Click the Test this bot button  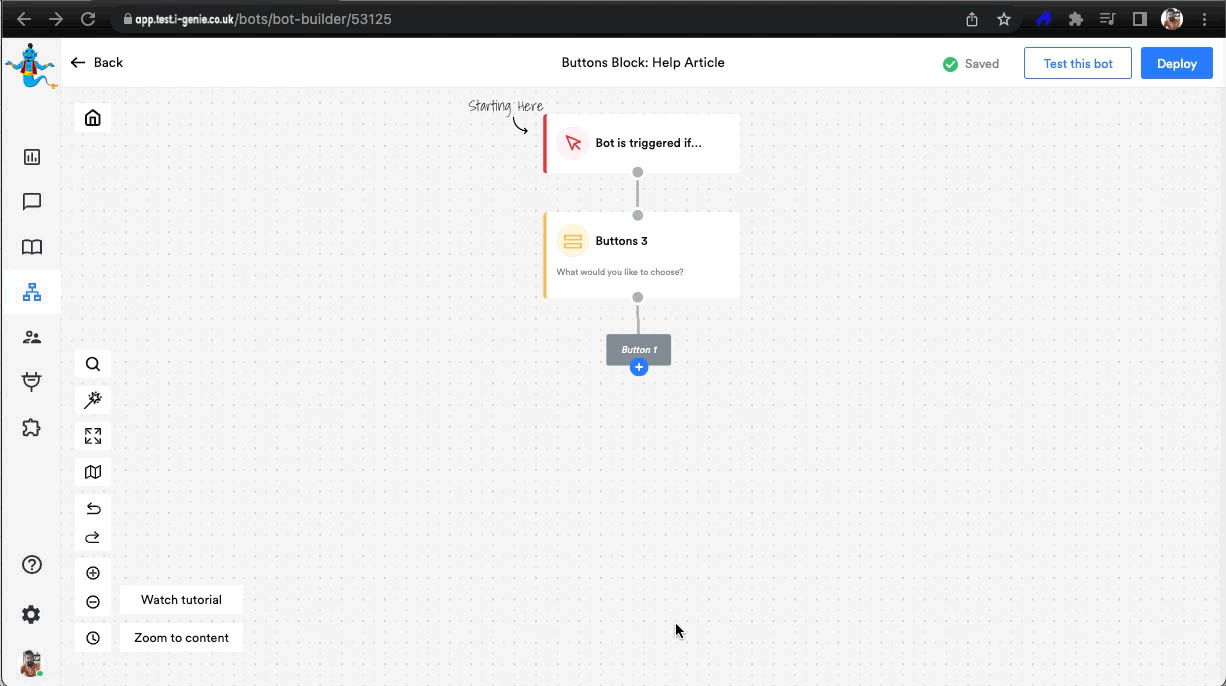[x=1077, y=63]
